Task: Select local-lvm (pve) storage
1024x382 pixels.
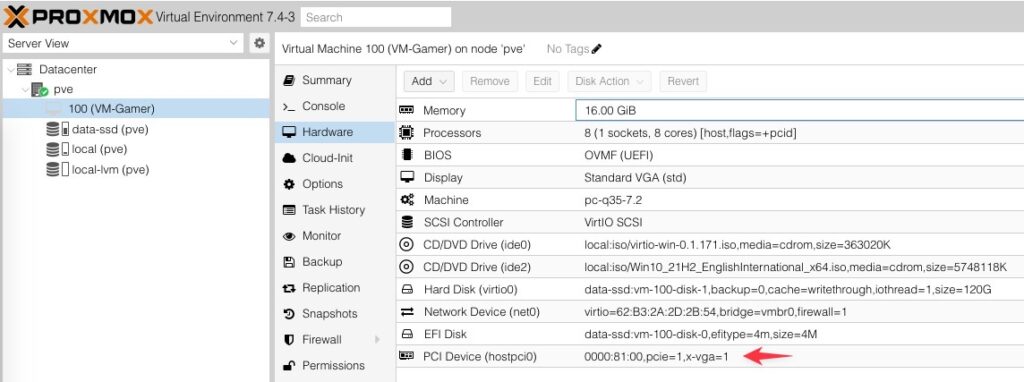Action: point(110,170)
